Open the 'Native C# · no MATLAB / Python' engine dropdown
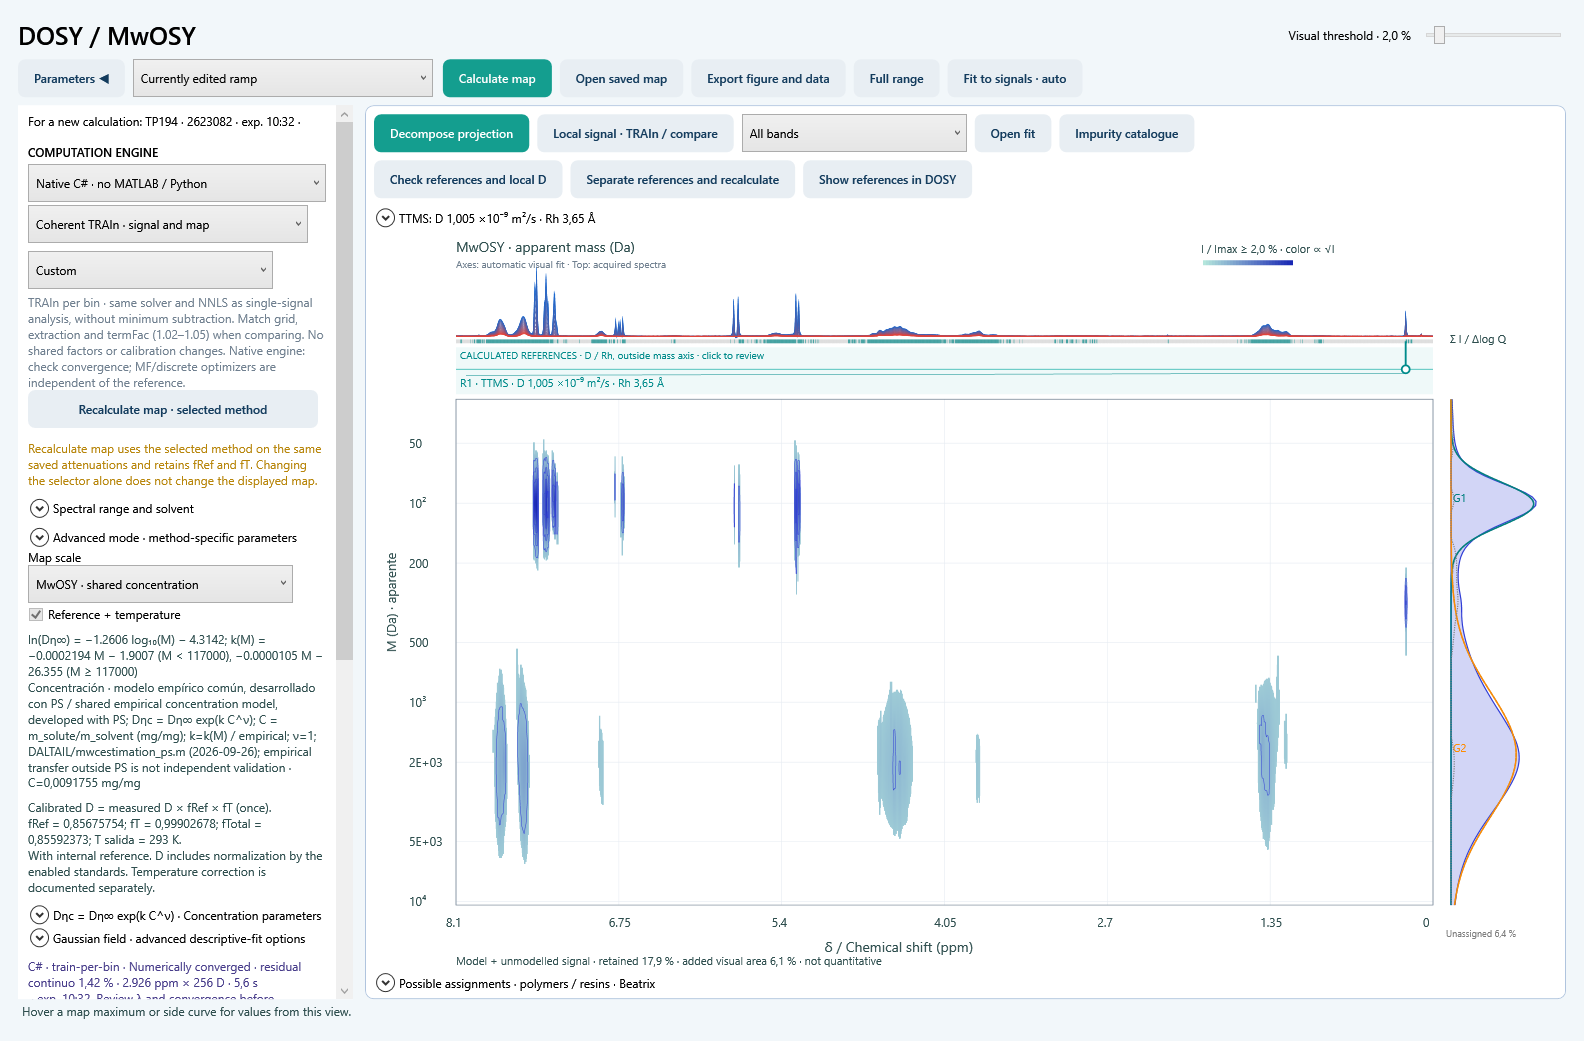The image size is (1584, 1041). click(x=177, y=184)
